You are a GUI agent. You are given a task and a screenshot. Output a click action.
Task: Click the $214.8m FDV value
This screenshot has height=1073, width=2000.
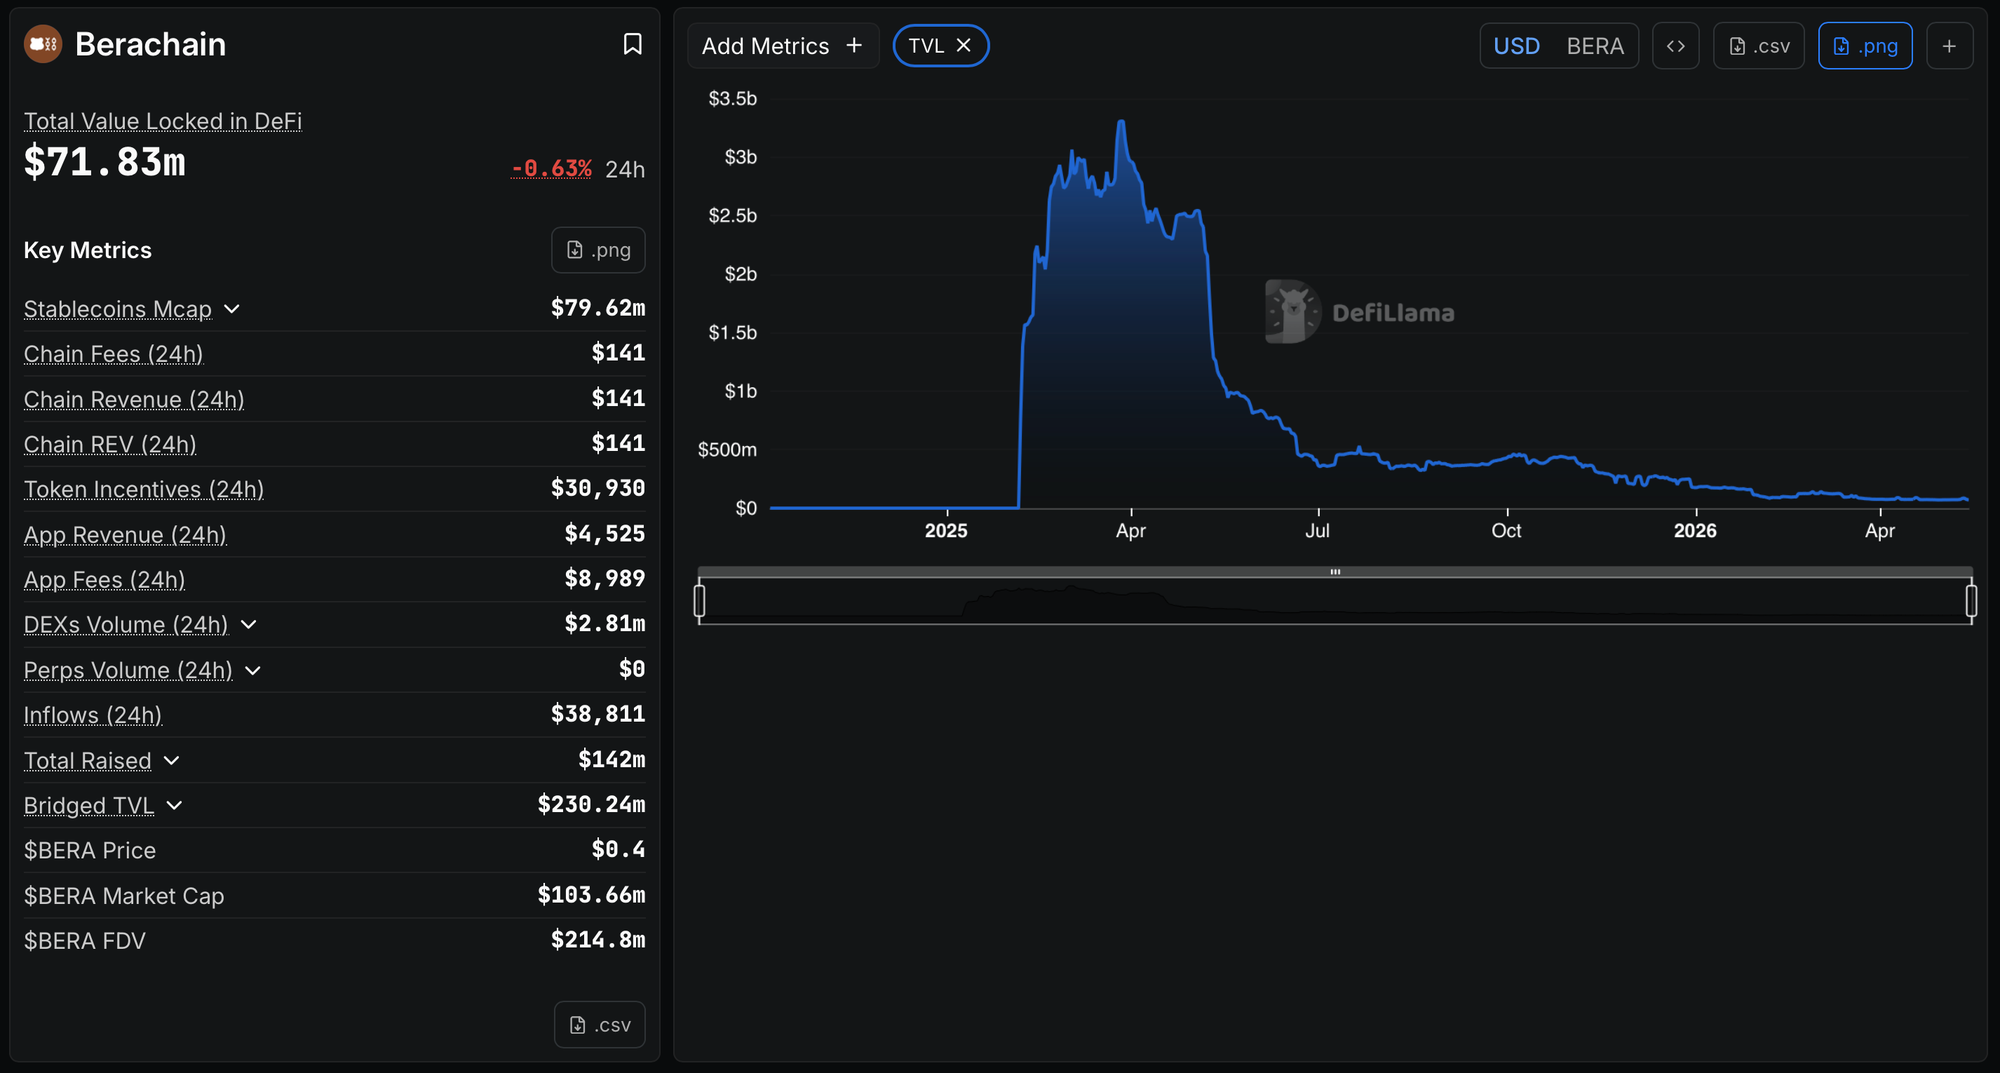click(x=598, y=940)
